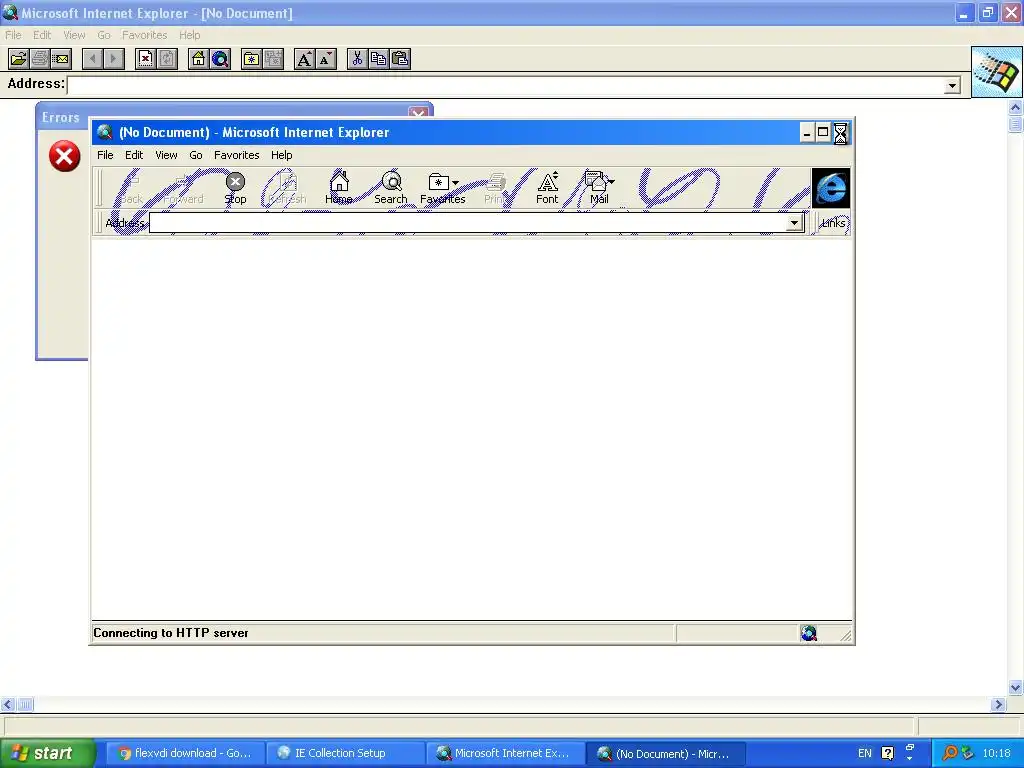Click the 10:18 system clock
This screenshot has height=768, width=1024.
point(996,753)
